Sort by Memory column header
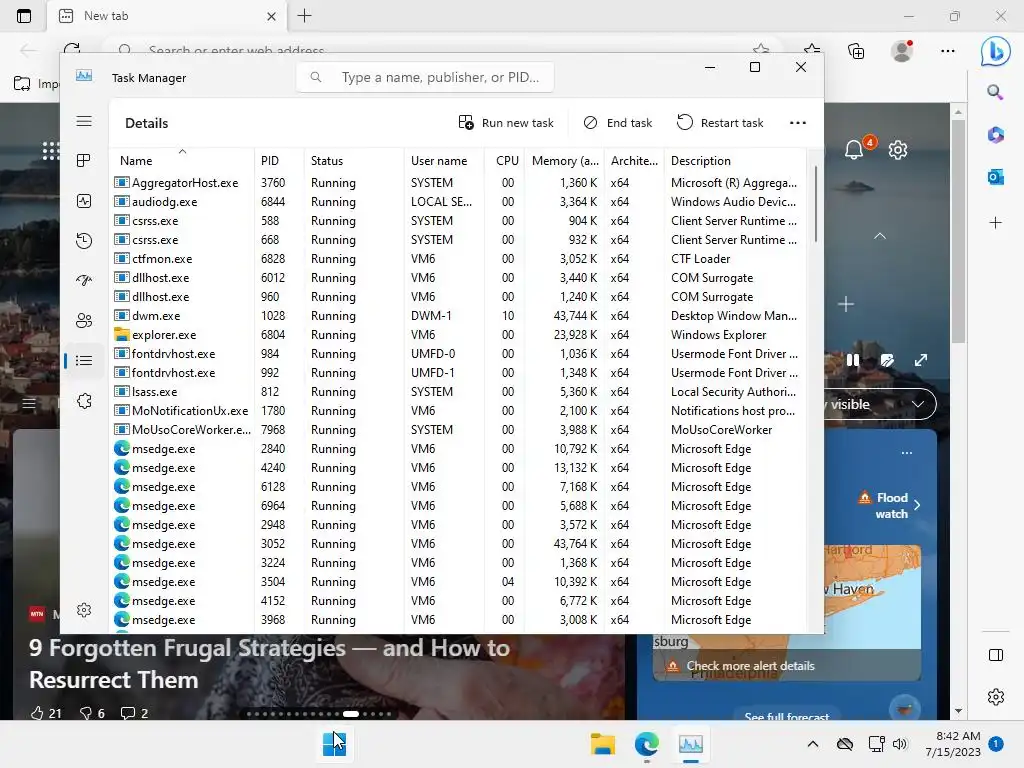The height and width of the screenshot is (768, 1024). (x=565, y=161)
